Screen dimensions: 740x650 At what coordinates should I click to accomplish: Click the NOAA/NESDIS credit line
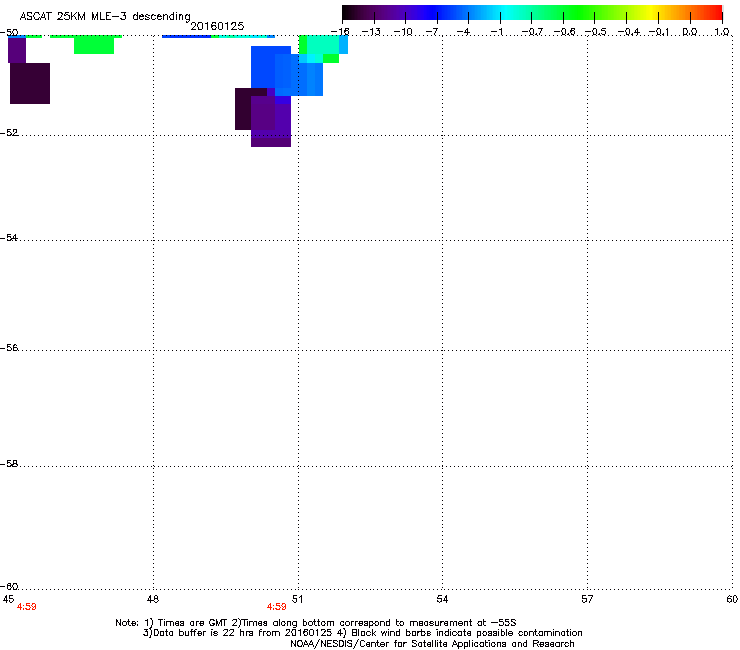pyautogui.click(x=432, y=644)
